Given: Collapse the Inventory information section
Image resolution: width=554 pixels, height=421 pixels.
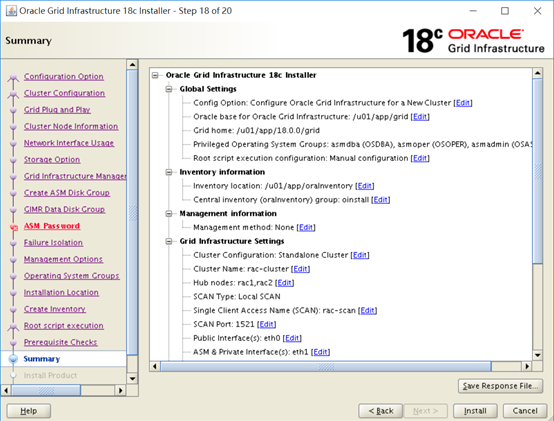Looking at the screenshot, I should tap(169, 172).
